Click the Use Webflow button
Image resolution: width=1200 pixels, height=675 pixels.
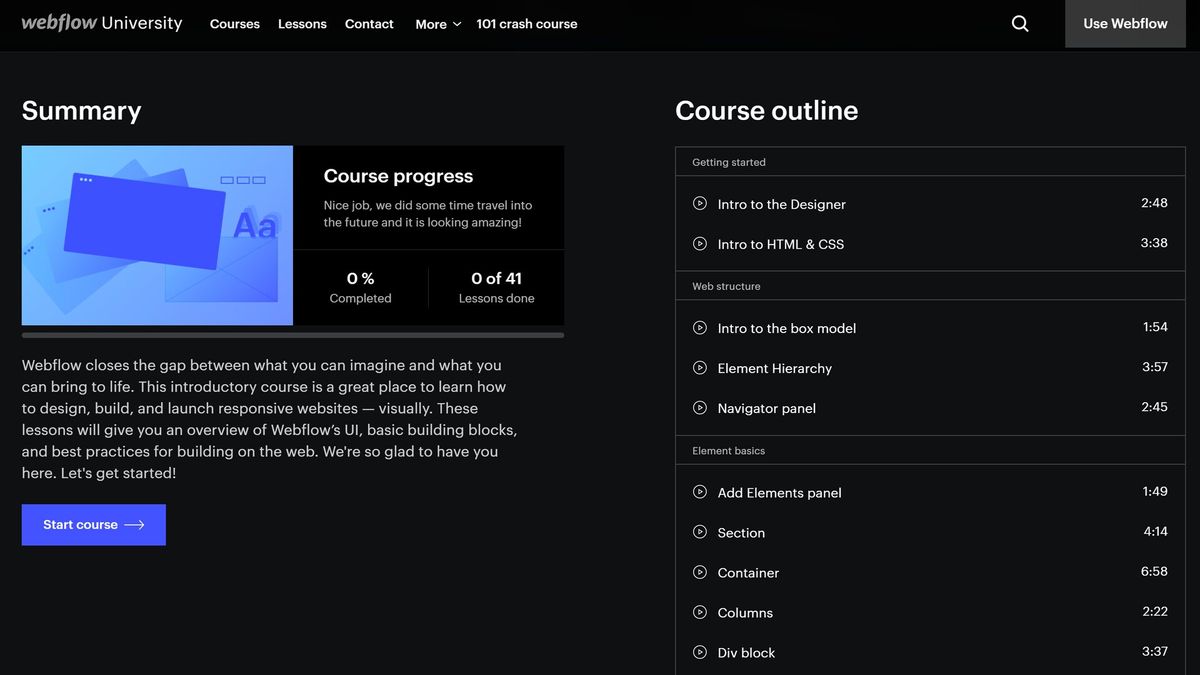1124,23
